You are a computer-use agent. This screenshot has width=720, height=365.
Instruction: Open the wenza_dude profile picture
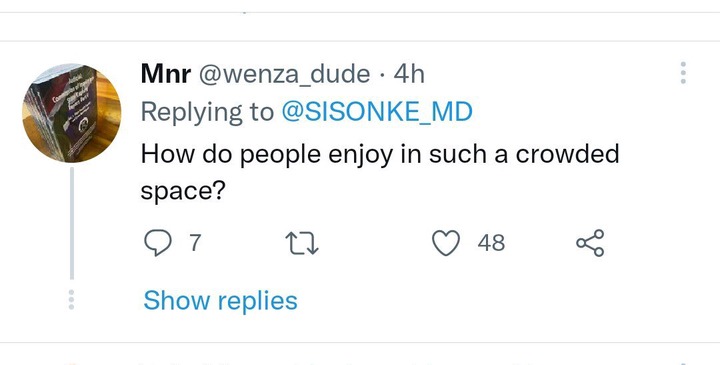tap(72, 113)
